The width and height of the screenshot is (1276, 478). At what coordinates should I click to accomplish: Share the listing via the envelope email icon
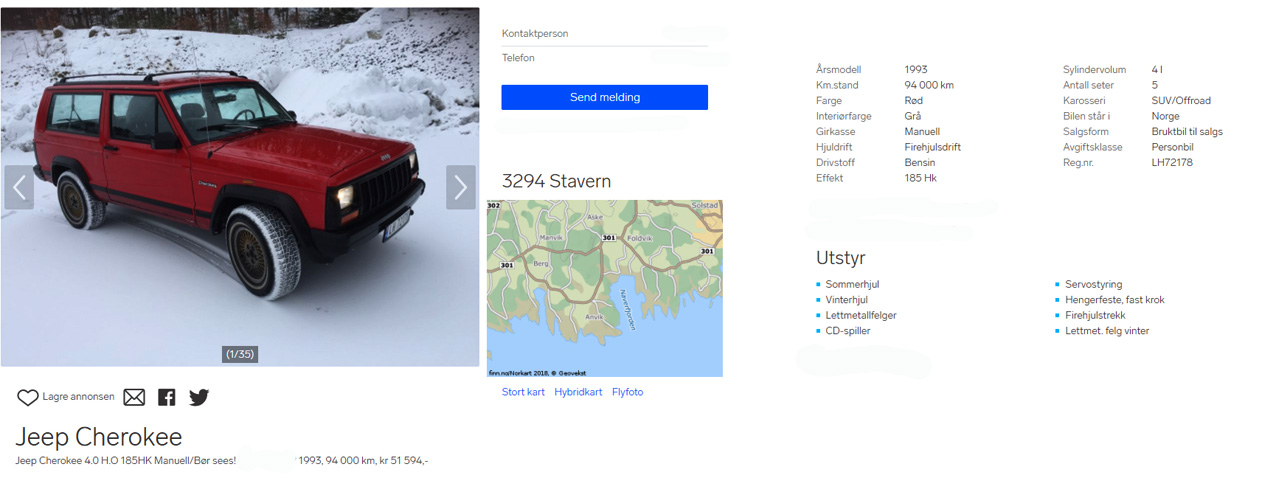tap(134, 397)
